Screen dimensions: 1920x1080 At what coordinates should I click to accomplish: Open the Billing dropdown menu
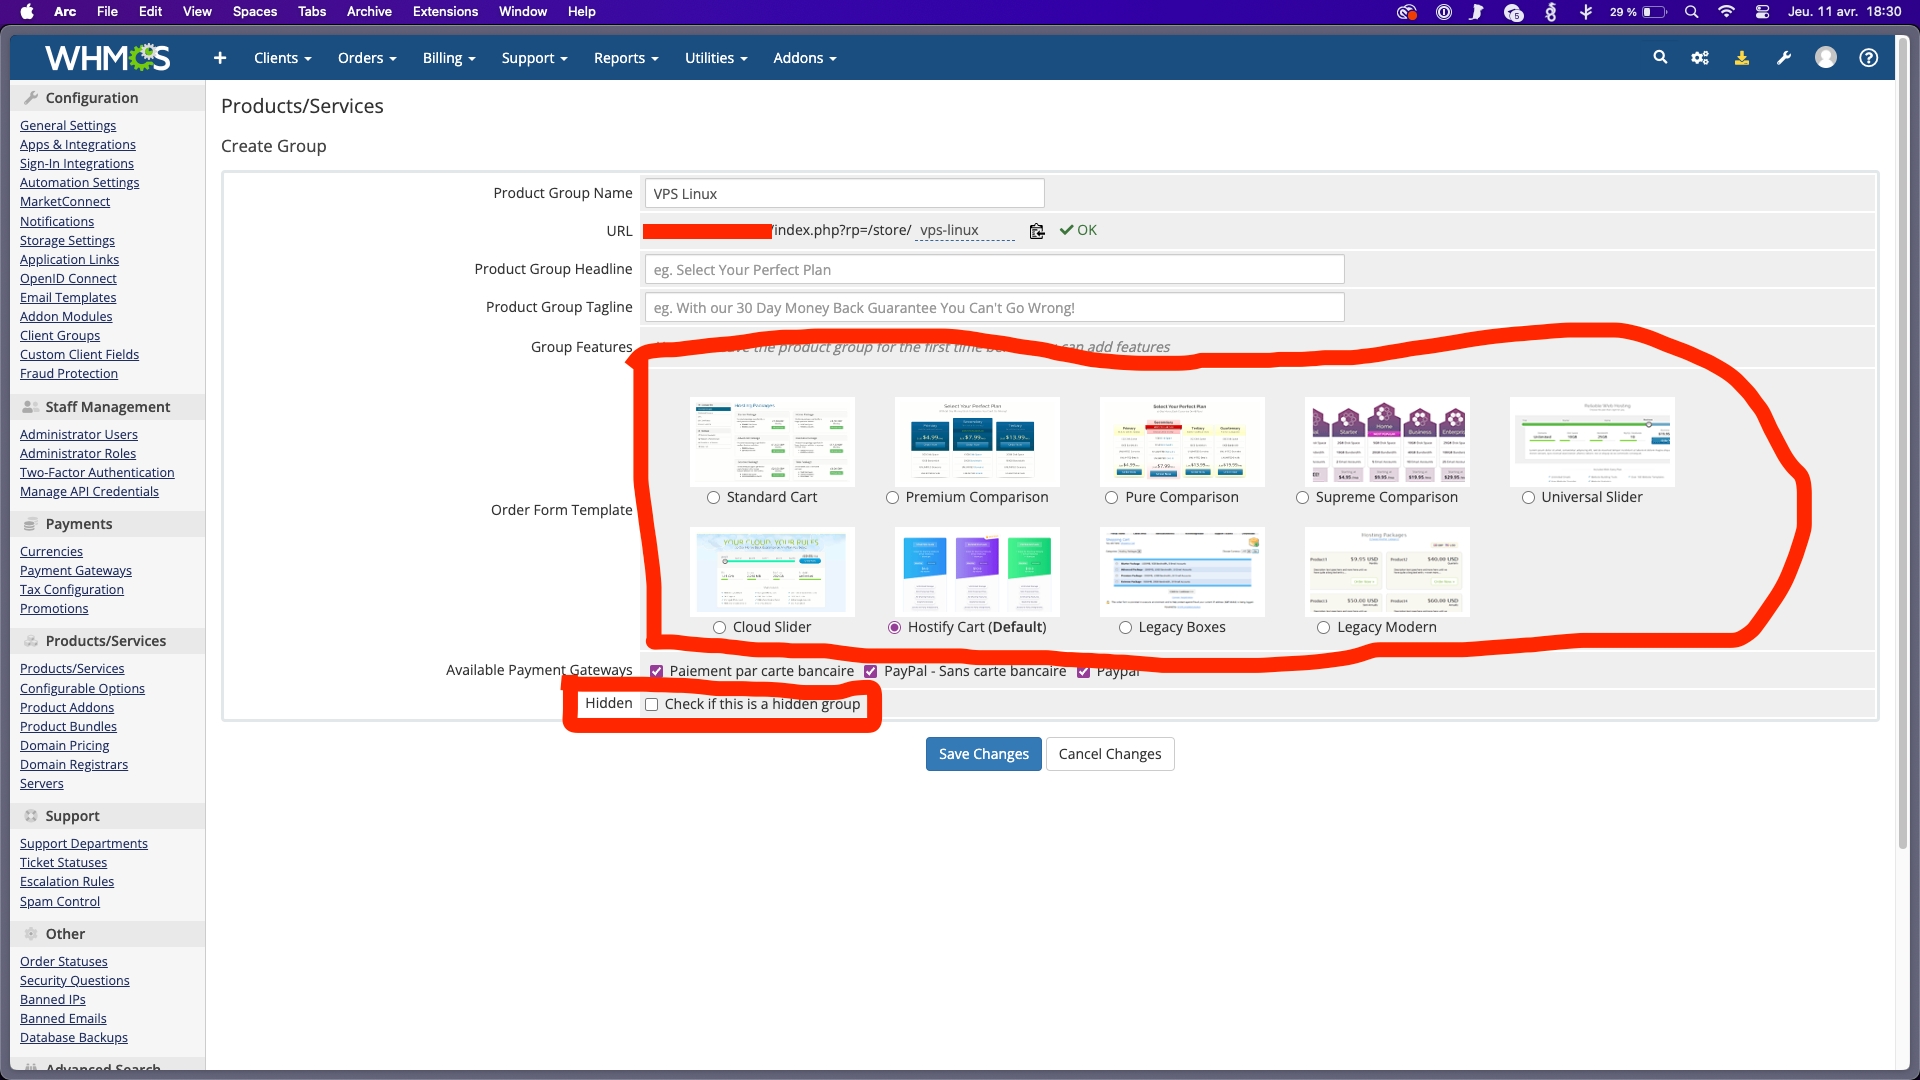pyautogui.click(x=448, y=58)
